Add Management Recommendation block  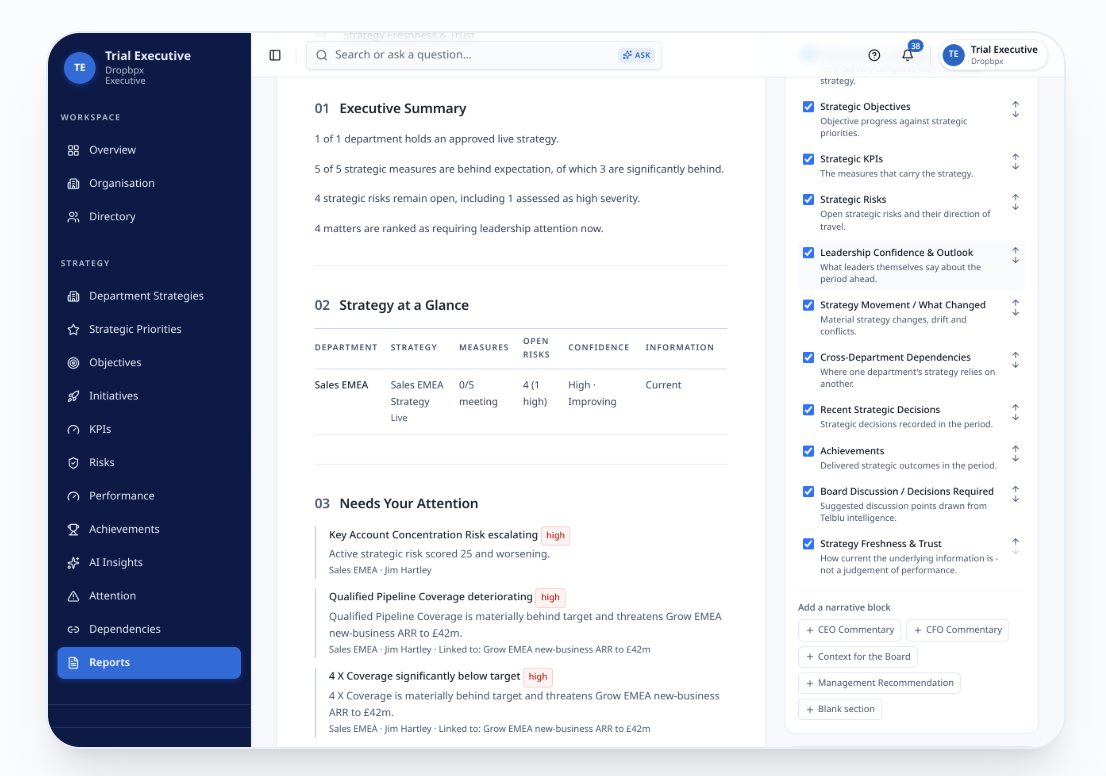click(880, 683)
